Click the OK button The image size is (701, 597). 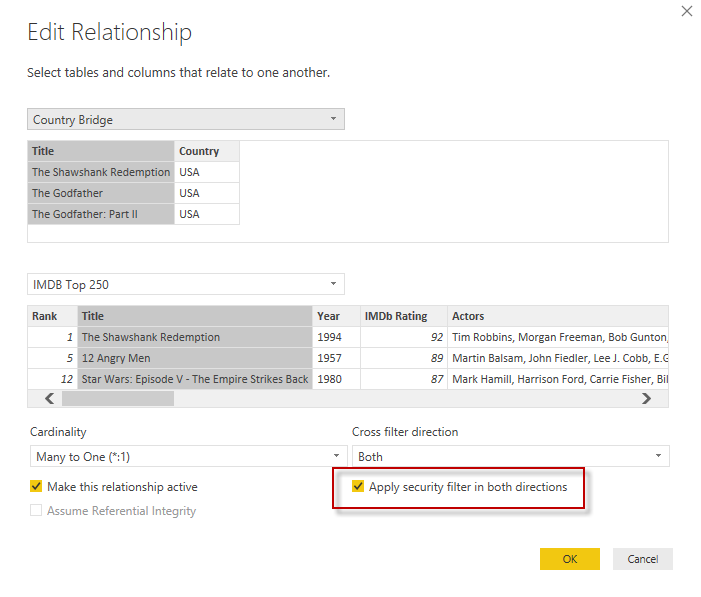pos(570,559)
